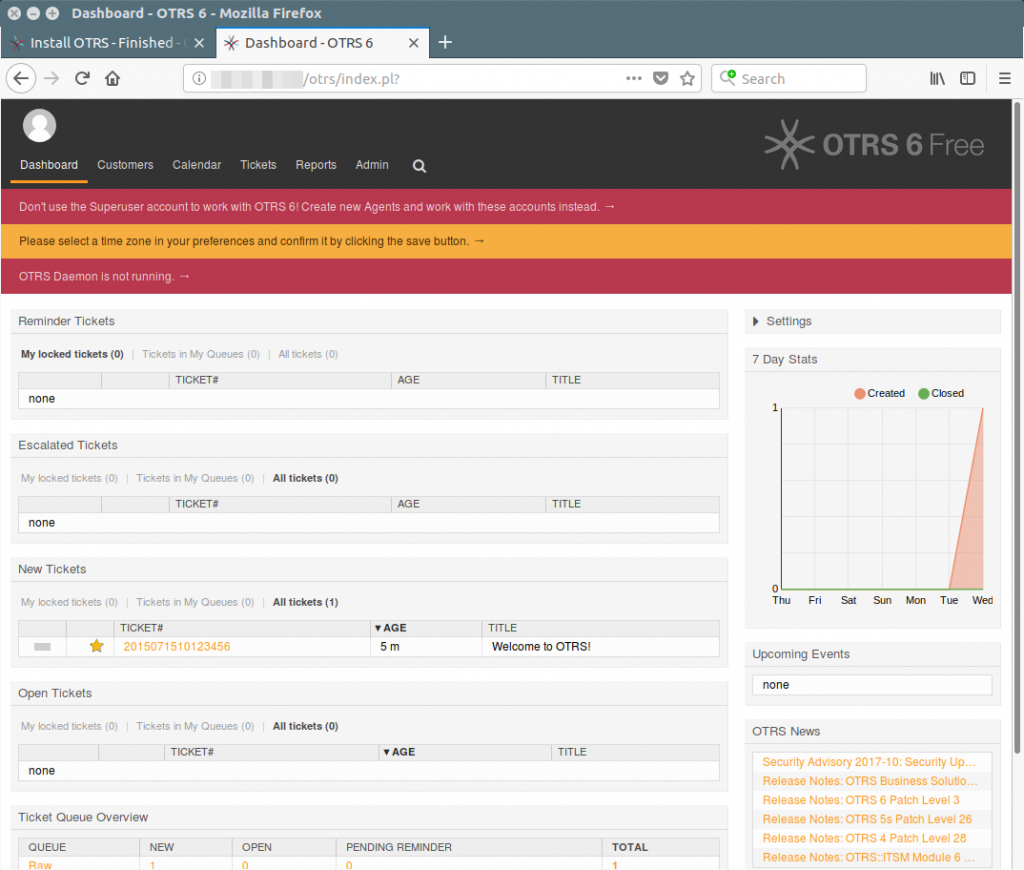This screenshot has width=1024, height=870.
Task: Open the Firefox Library icon
Action: pos(936,78)
